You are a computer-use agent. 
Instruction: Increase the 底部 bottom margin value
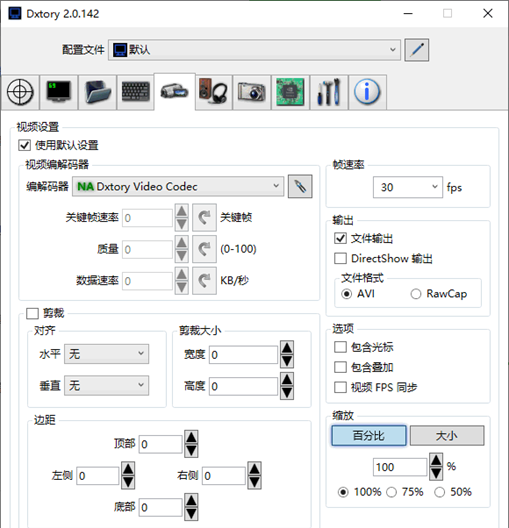[x=191, y=500]
